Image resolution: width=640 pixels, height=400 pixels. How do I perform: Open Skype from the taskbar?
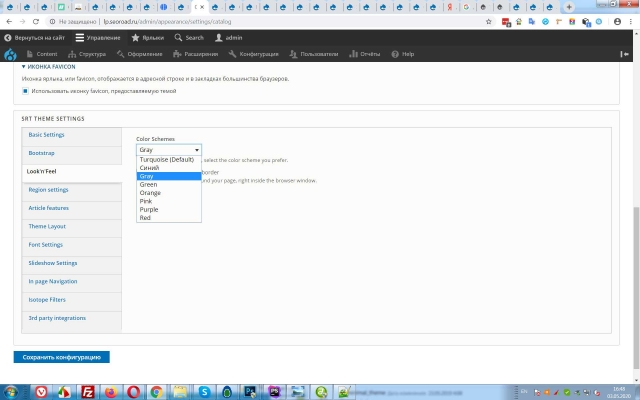point(203,391)
